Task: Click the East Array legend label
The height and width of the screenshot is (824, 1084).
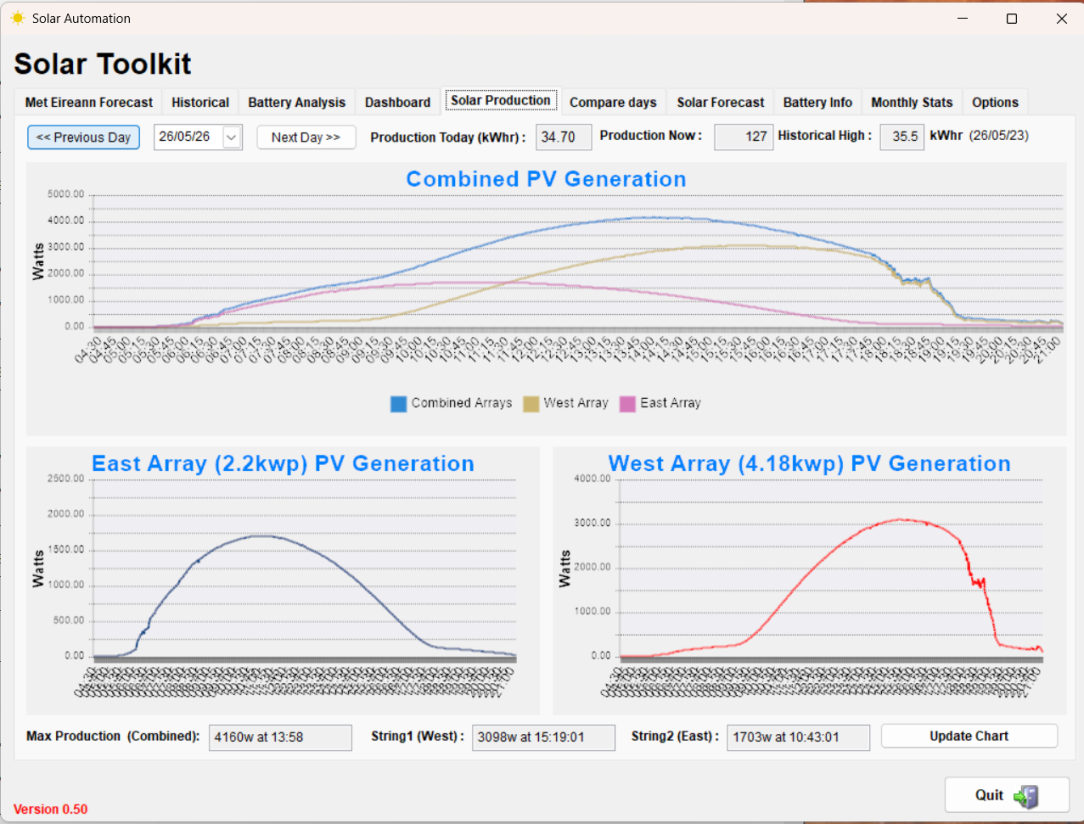Action: (x=670, y=403)
